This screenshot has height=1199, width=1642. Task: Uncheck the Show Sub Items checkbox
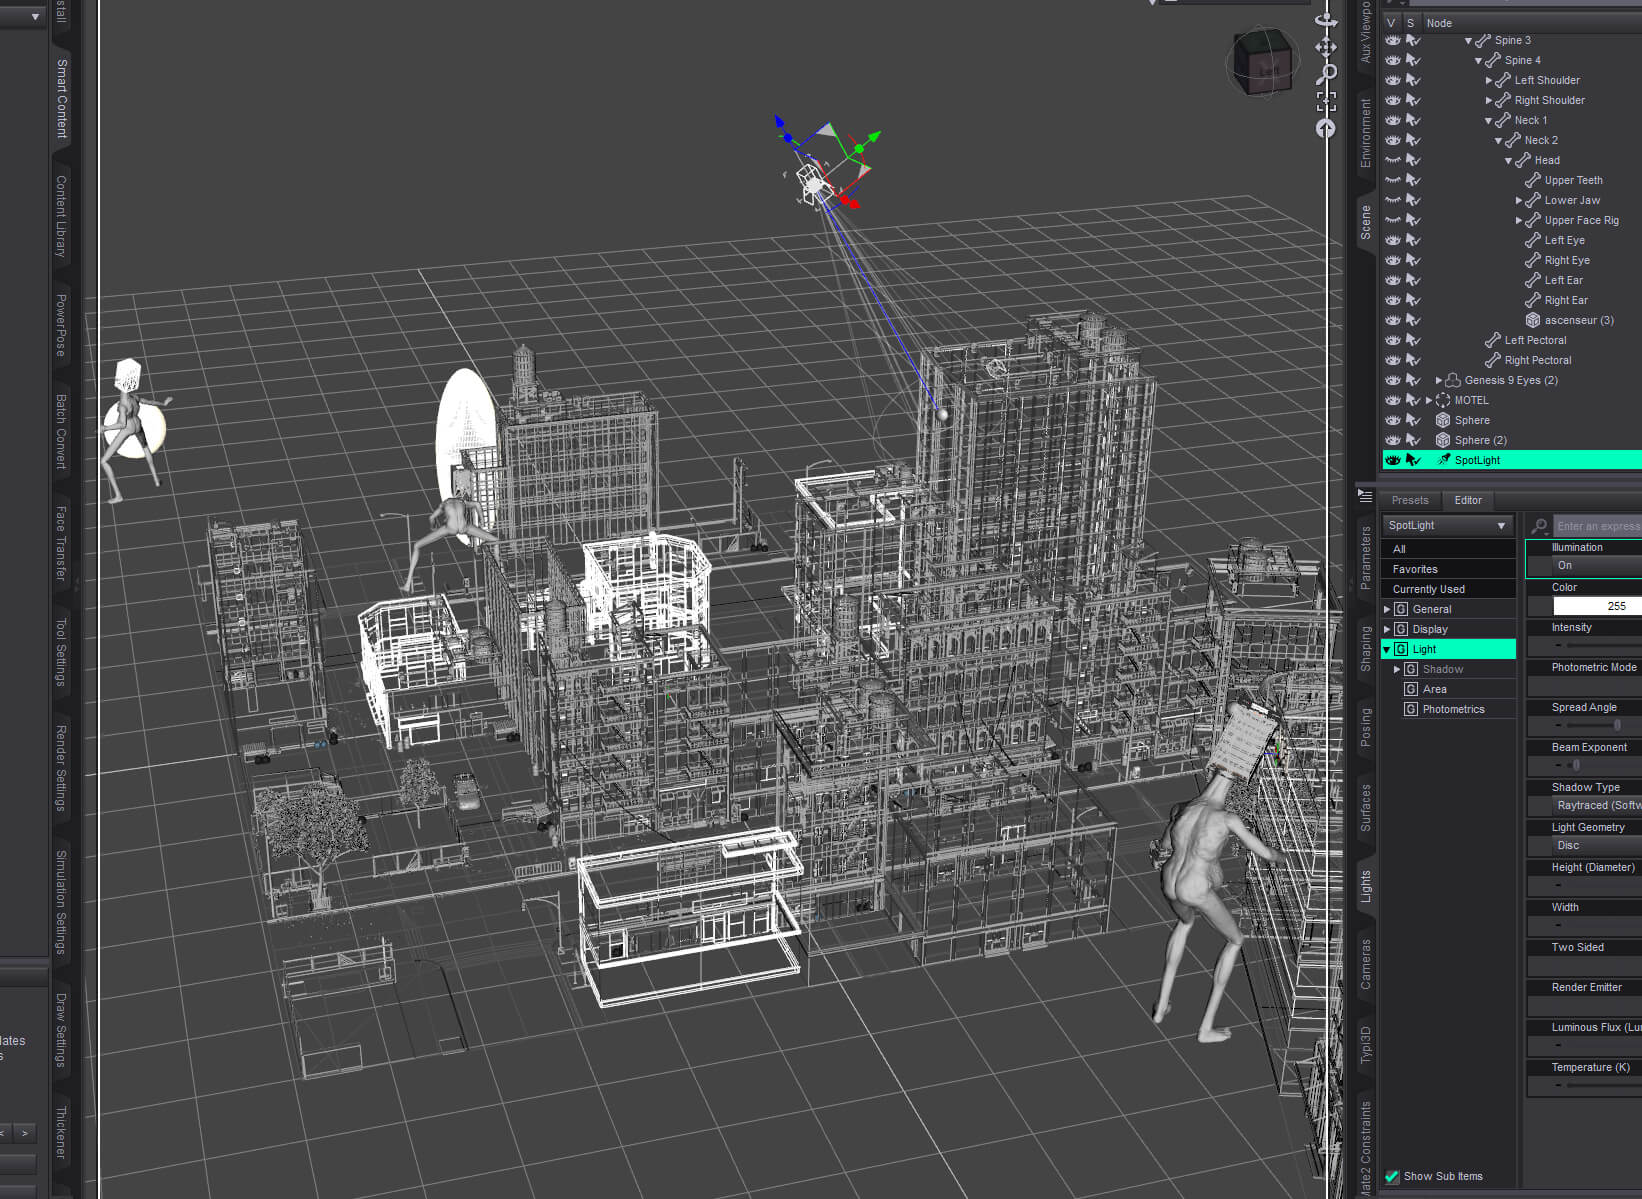(x=1392, y=1176)
